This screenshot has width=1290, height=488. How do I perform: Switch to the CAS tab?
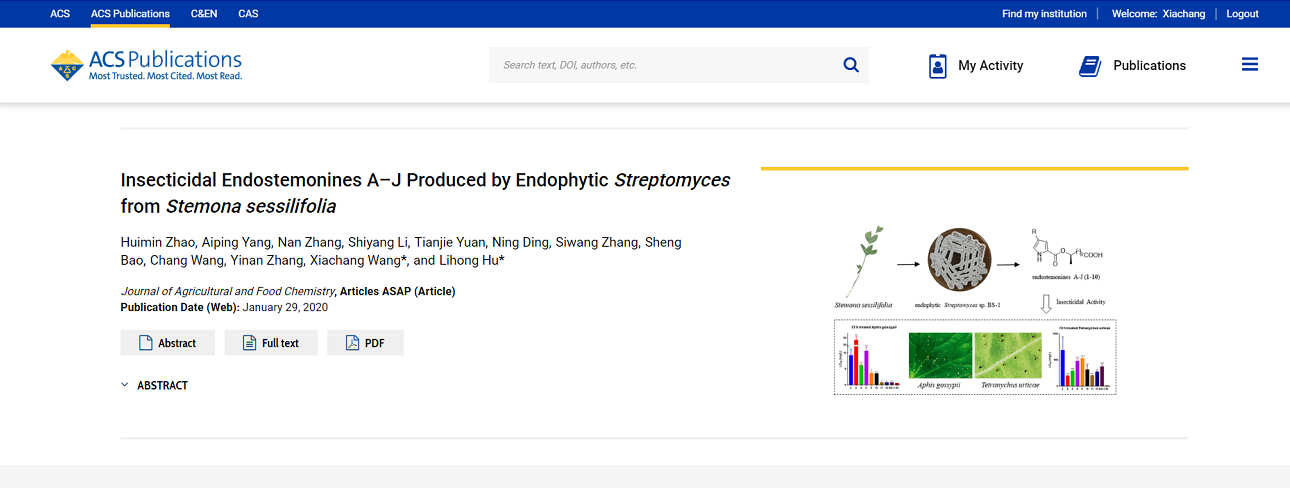pyautogui.click(x=248, y=14)
